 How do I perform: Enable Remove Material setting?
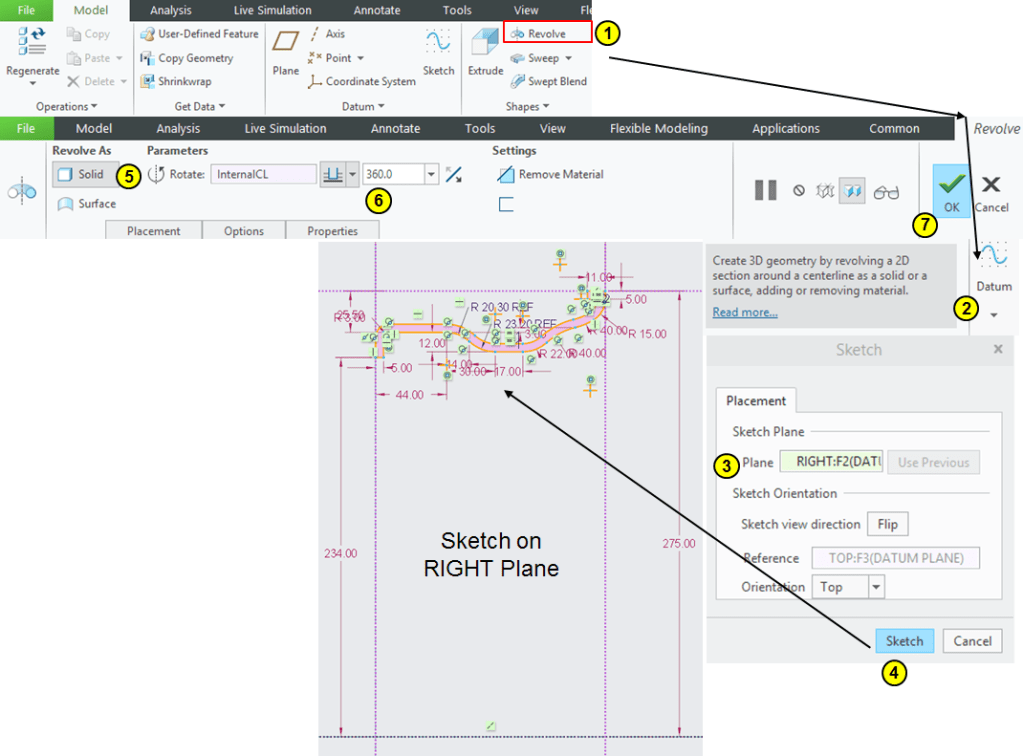point(551,174)
